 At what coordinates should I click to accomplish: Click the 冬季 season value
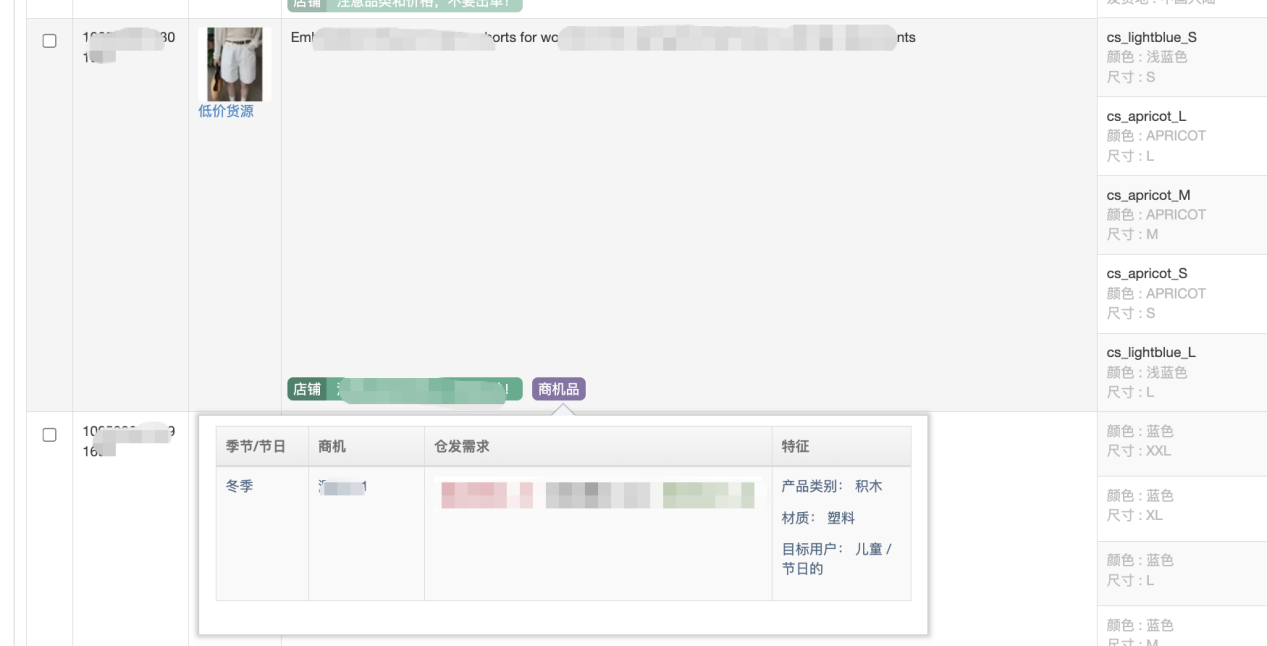240,487
